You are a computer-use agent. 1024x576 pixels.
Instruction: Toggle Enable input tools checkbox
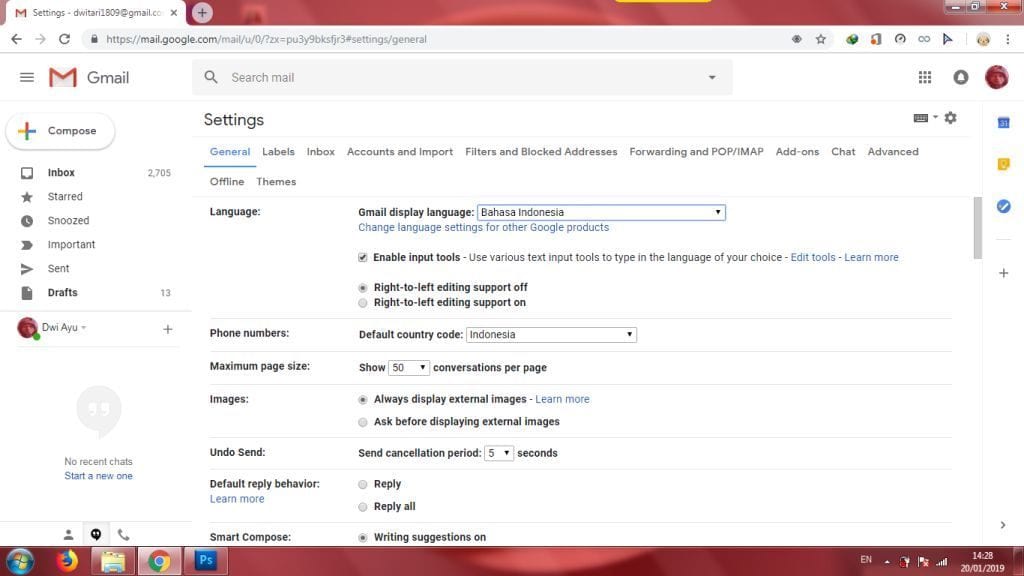[362, 257]
